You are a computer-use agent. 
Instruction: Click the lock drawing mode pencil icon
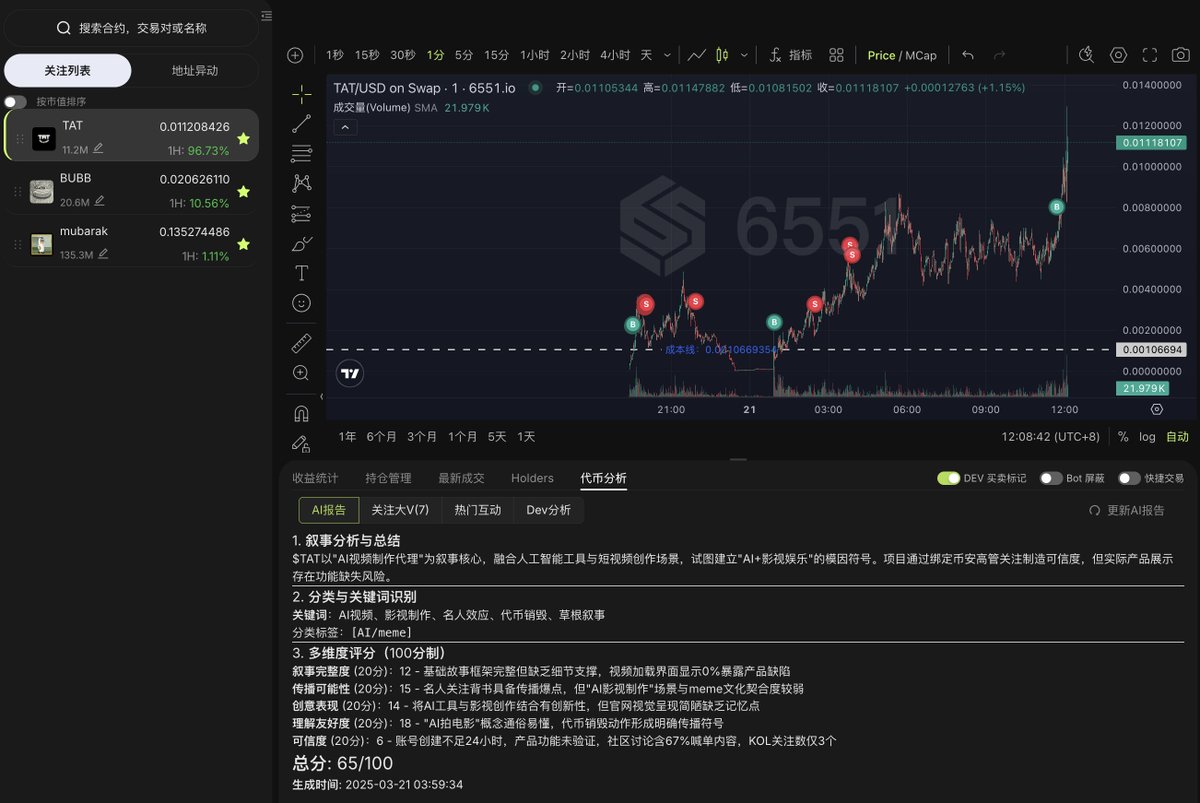point(300,442)
